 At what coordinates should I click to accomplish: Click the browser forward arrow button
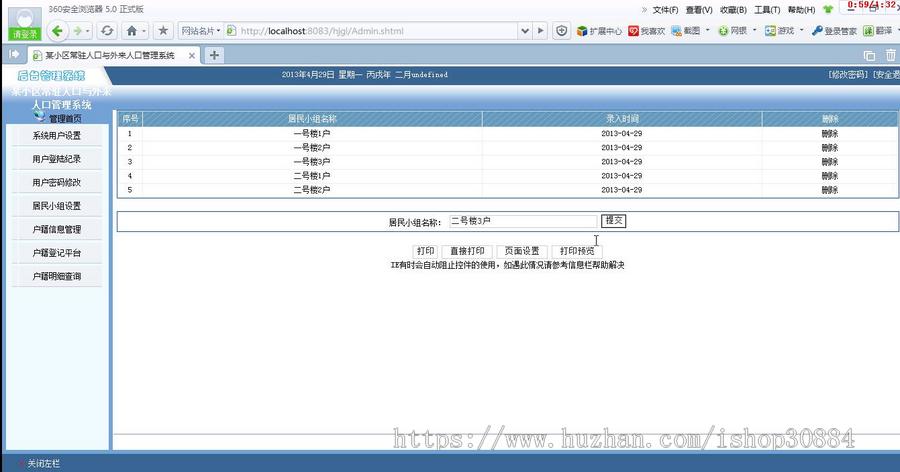[77, 31]
